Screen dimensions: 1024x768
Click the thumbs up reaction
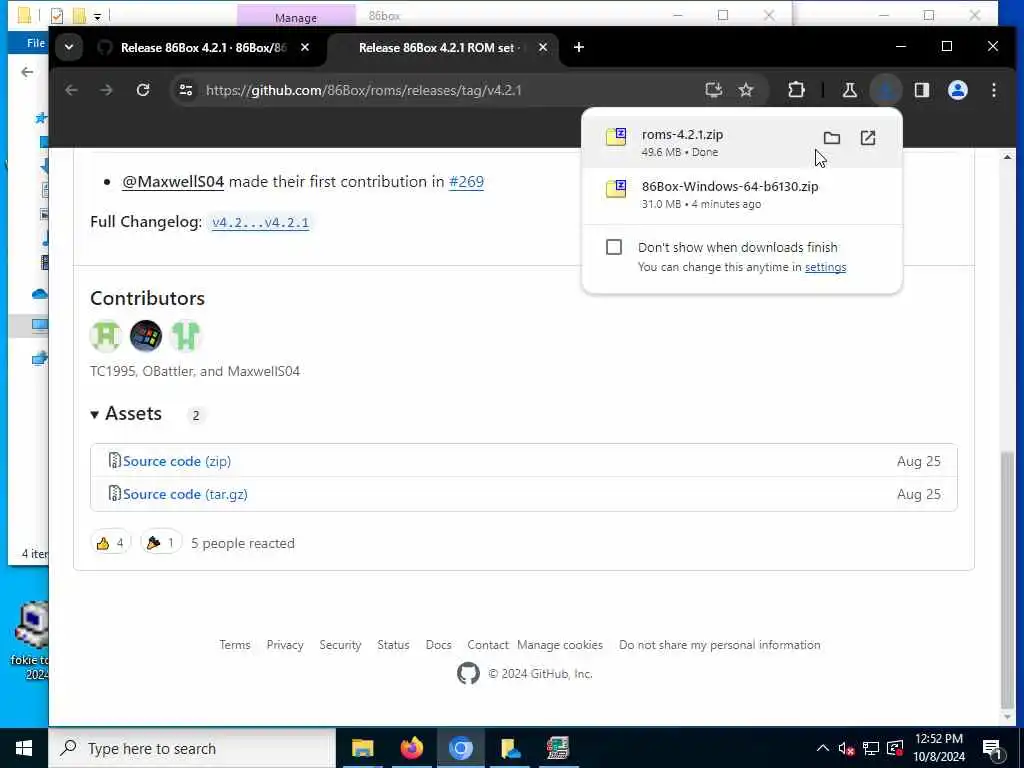(110, 543)
